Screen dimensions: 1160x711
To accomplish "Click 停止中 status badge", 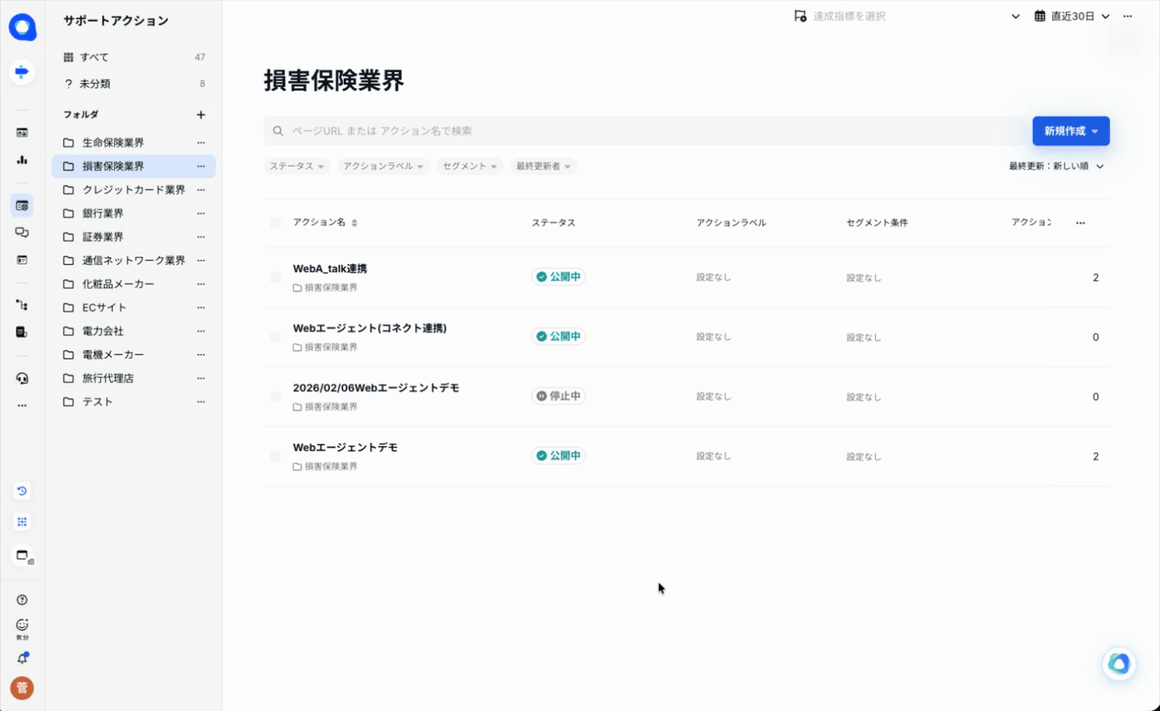I will click(559, 396).
